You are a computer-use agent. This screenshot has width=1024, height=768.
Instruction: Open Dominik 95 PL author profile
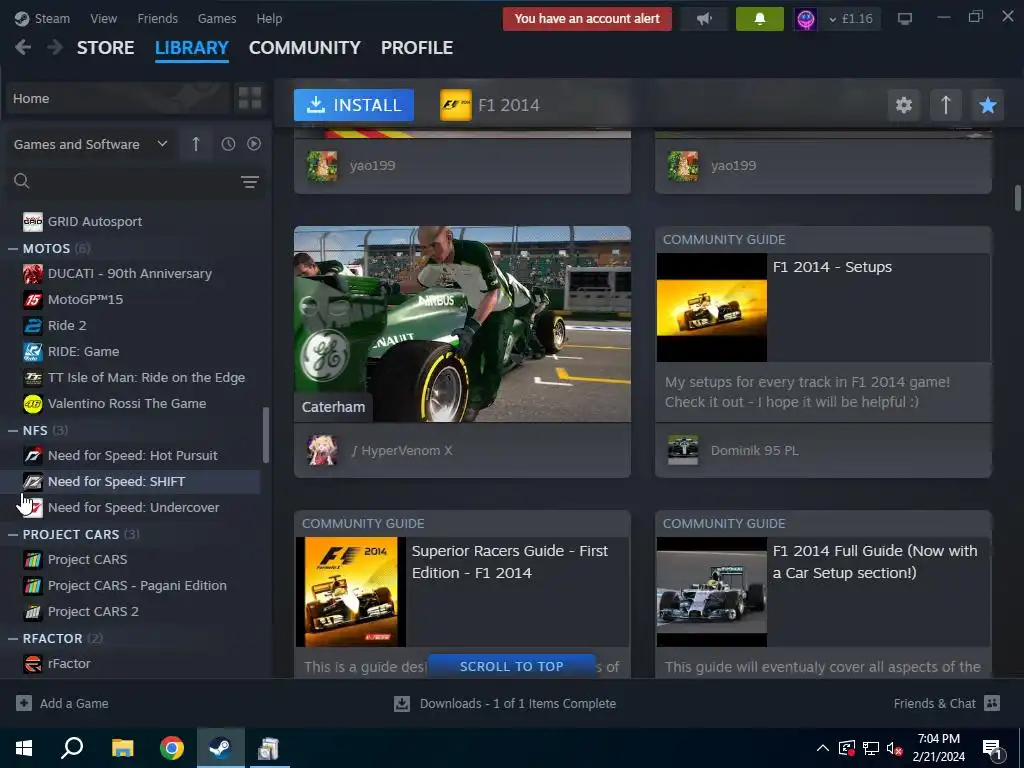[x=754, y=451]
